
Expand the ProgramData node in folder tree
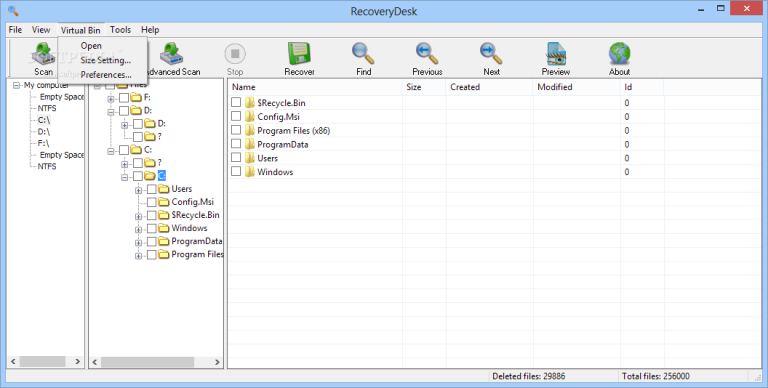[x=139, y=242]
